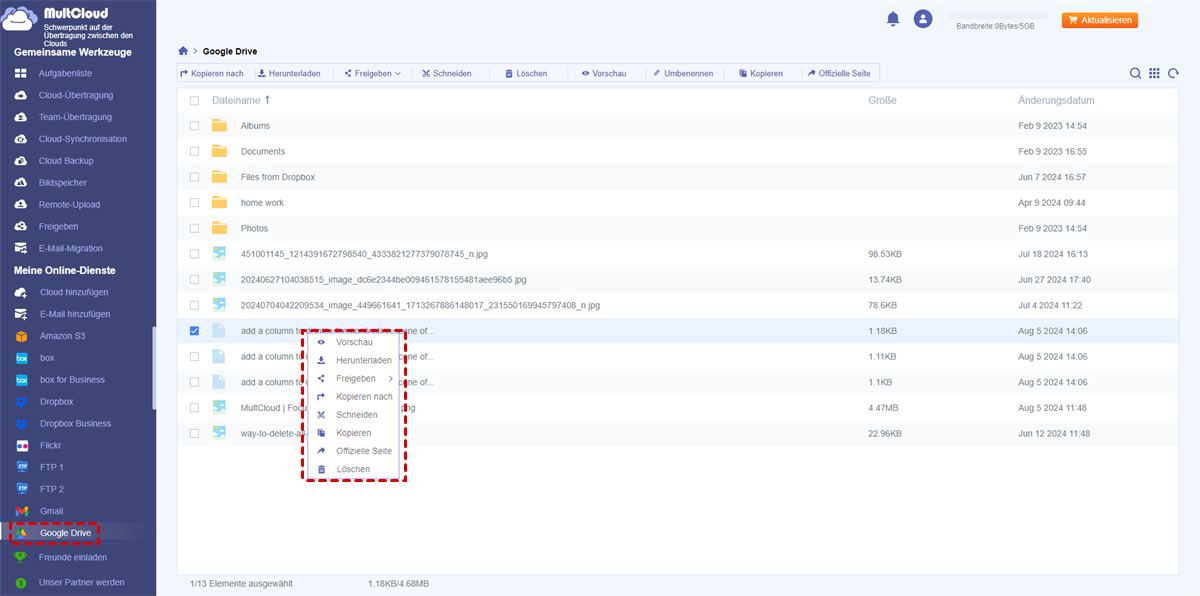The width and height of the screenshot is (1200, 596).
Task: Switch to grid view icon
Action: (1154, 73)
